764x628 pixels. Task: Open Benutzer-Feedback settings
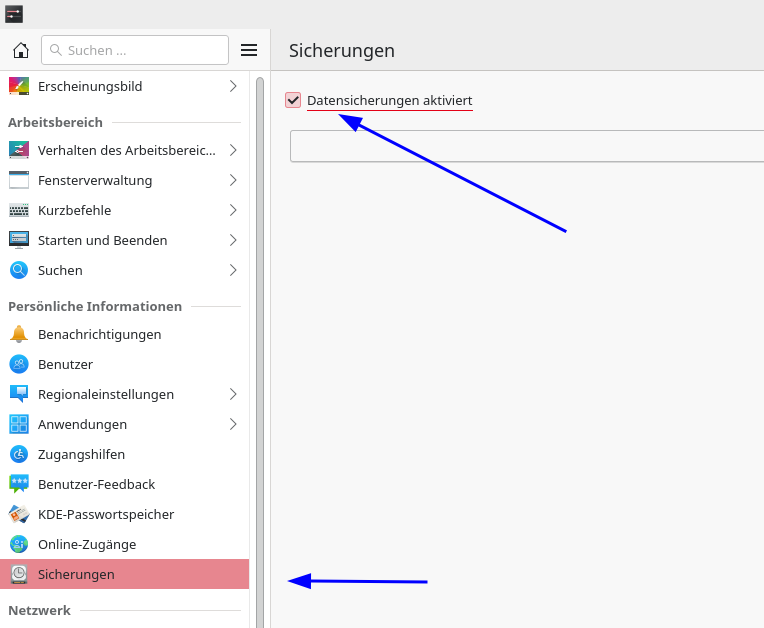pos(124,484)
